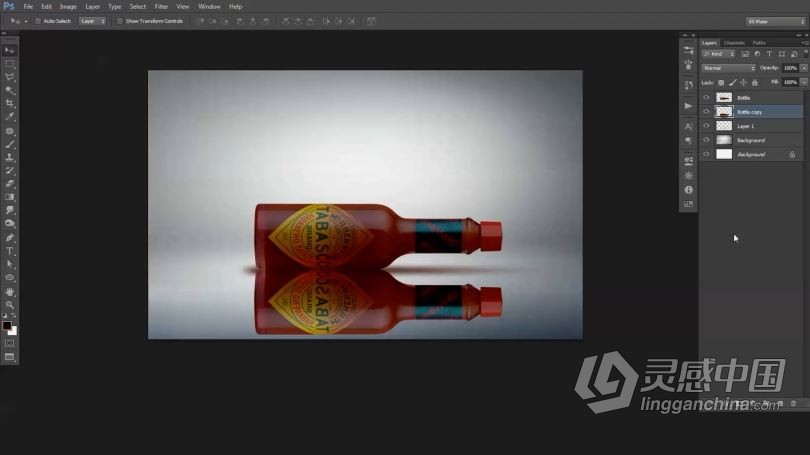Viewport: 810px width, 455px height.
Task: Select the Clone Stamp tool
Action: pos(10,158)
